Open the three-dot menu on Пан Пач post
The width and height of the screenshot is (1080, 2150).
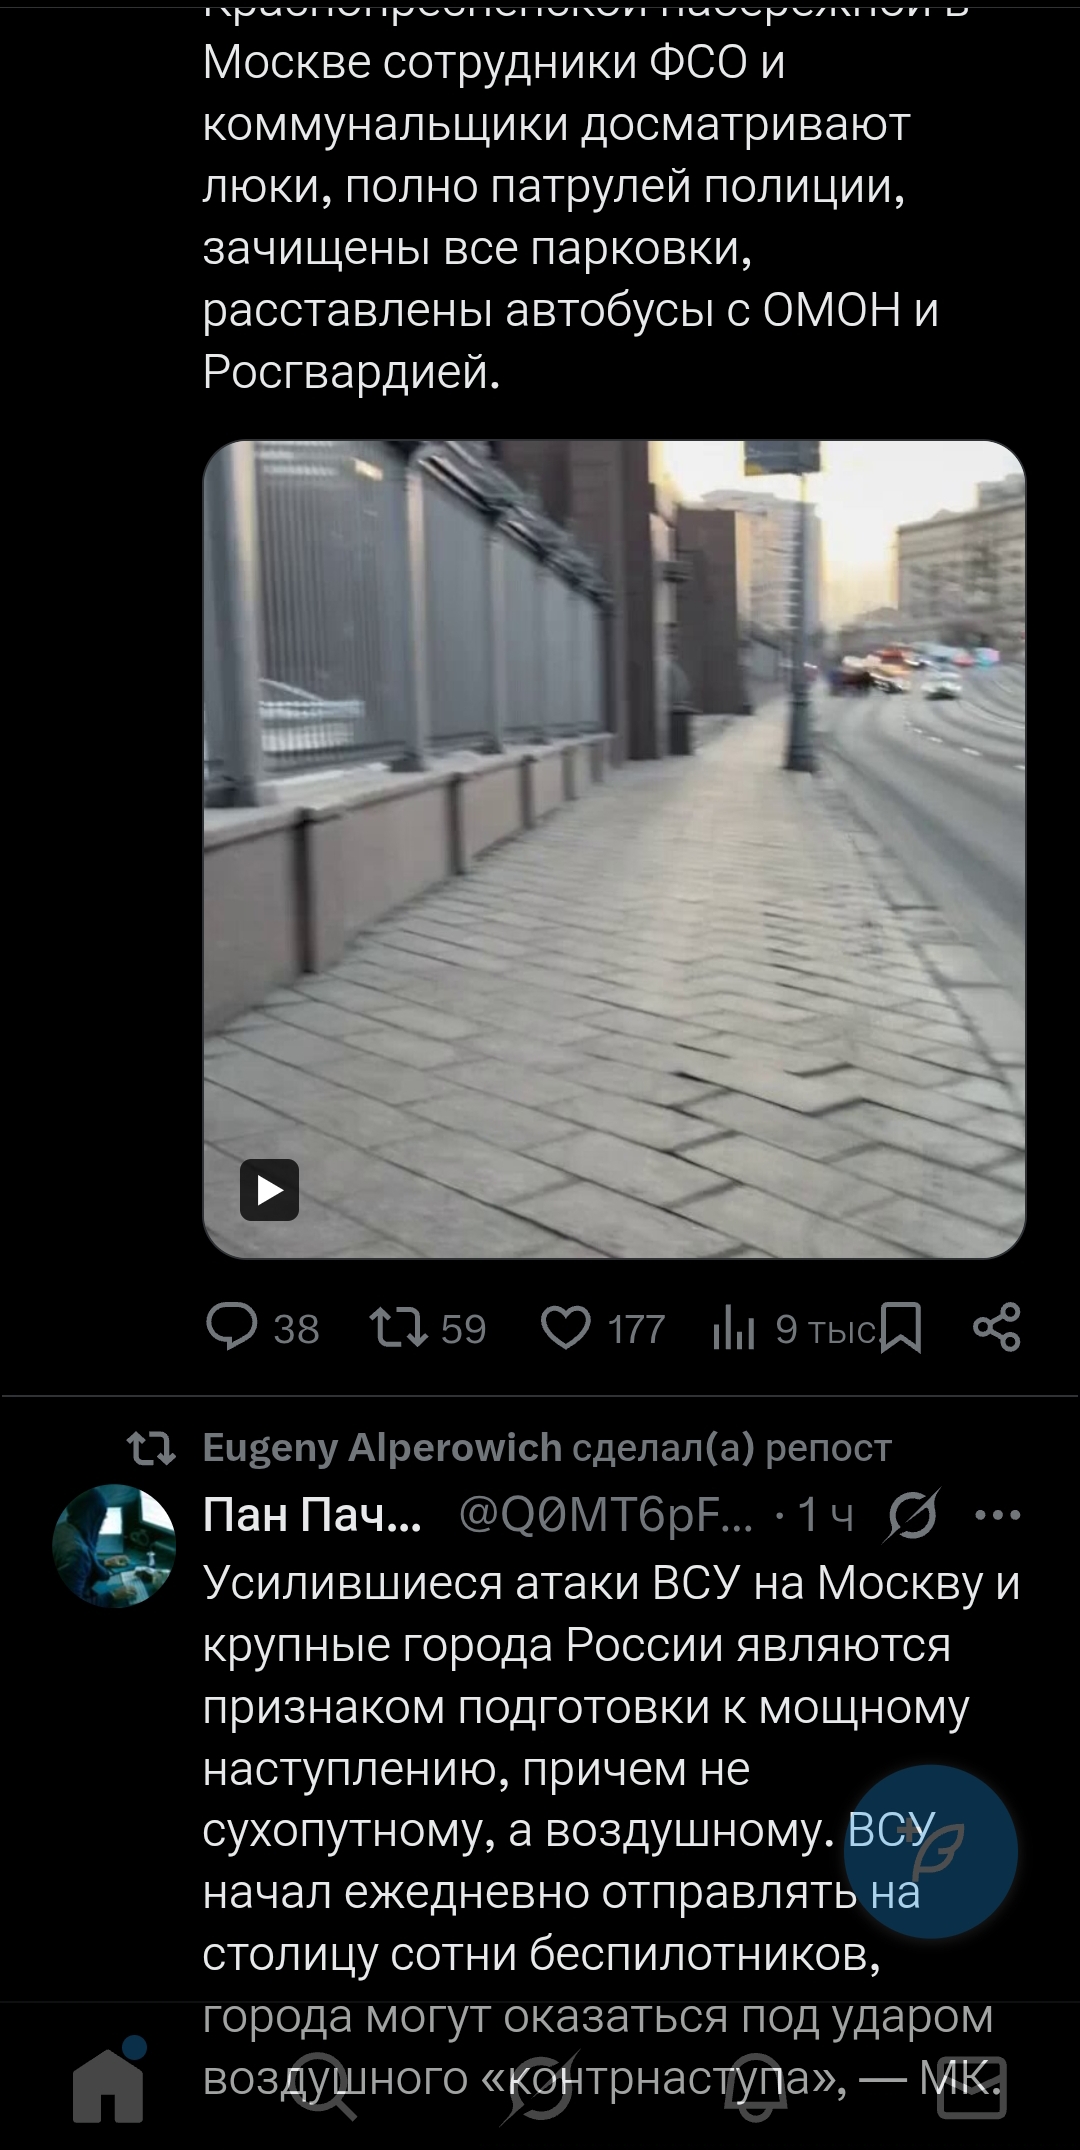[997, 1515]
